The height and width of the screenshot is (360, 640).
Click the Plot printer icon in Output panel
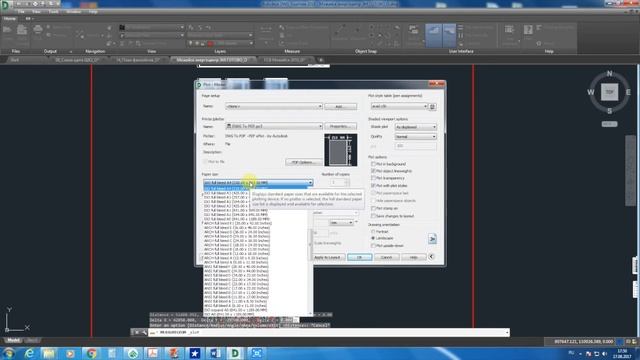click(38, 29)
